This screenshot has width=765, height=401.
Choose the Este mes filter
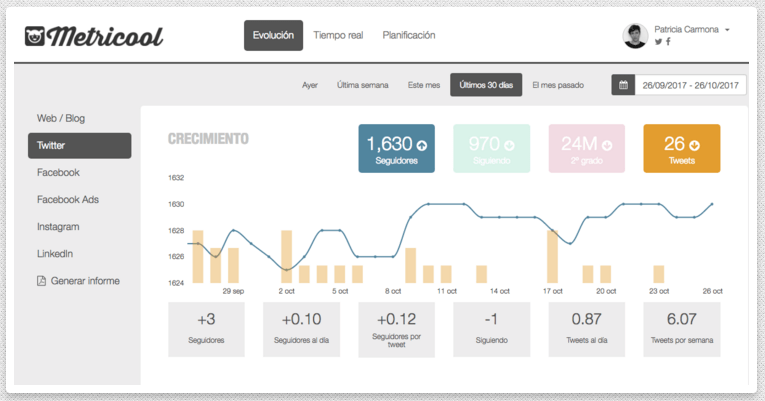click(x=424, y=85)
